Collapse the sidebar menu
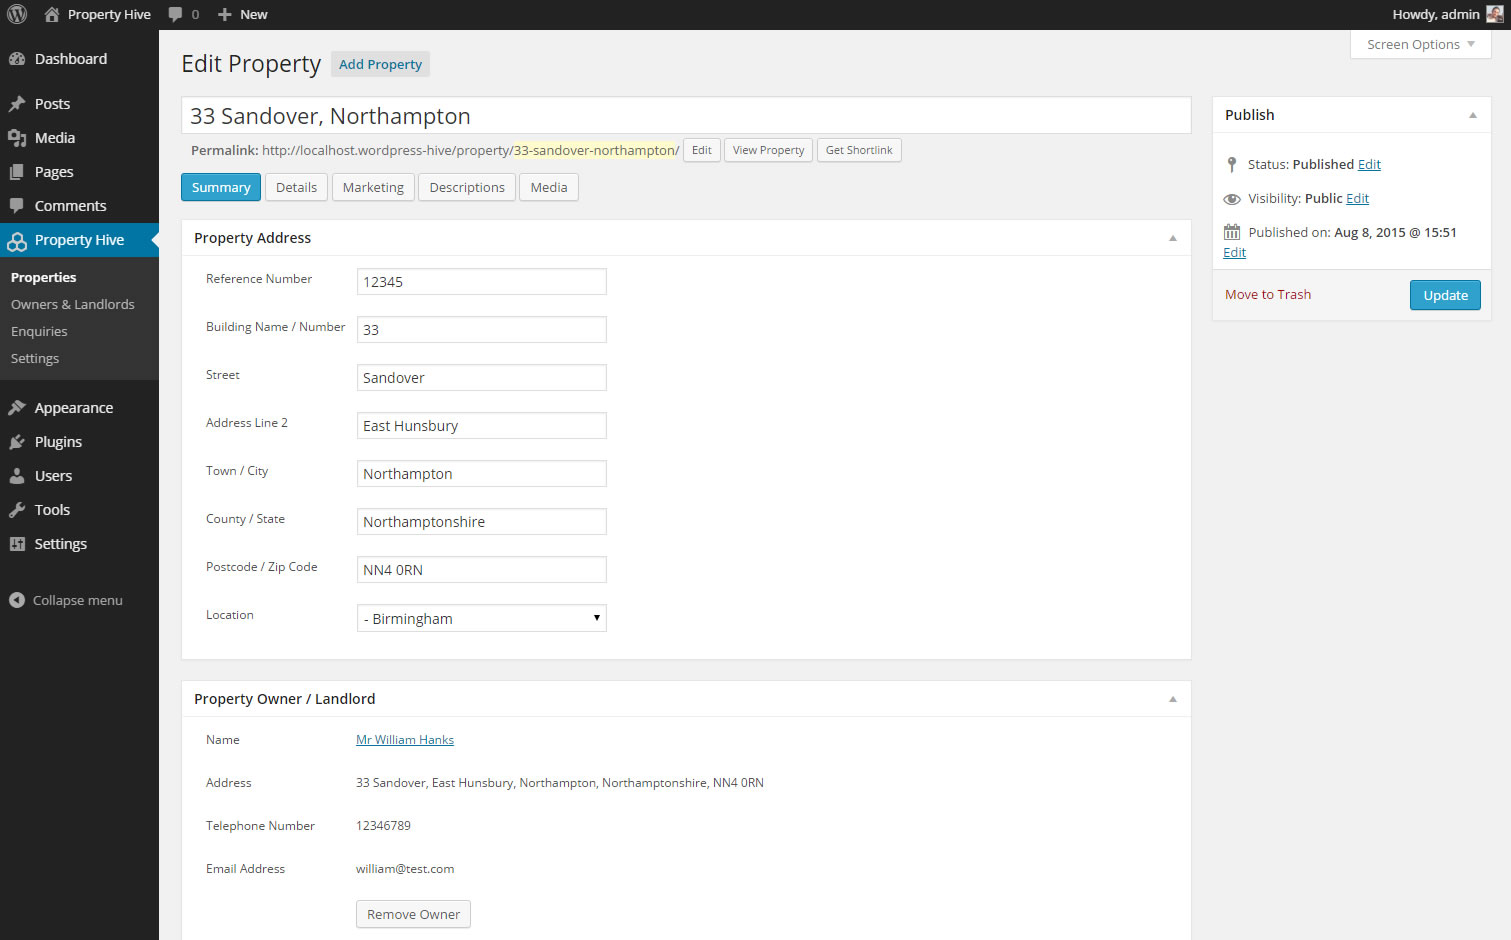Screen dimensions: 1511x940 [66, 600]
